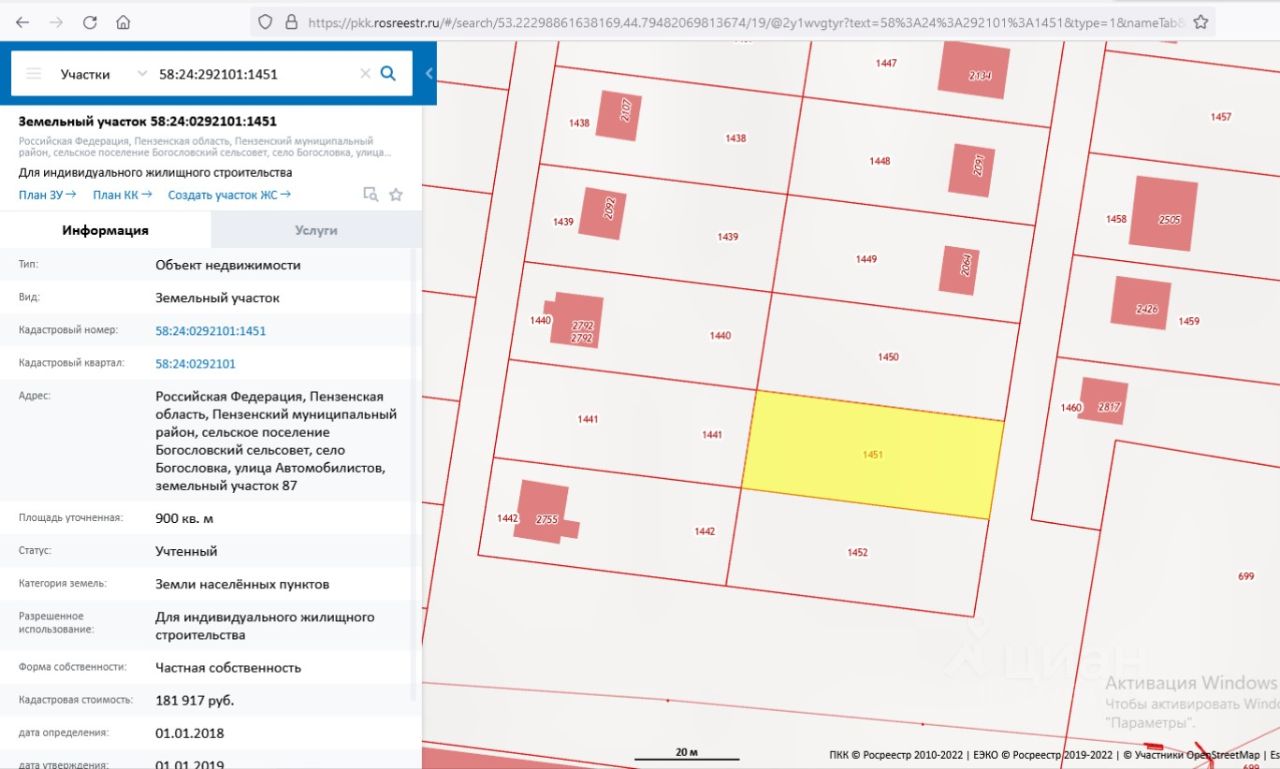Open the План ЗУ link
This screenshot has width=1280, height=769.
47,195
